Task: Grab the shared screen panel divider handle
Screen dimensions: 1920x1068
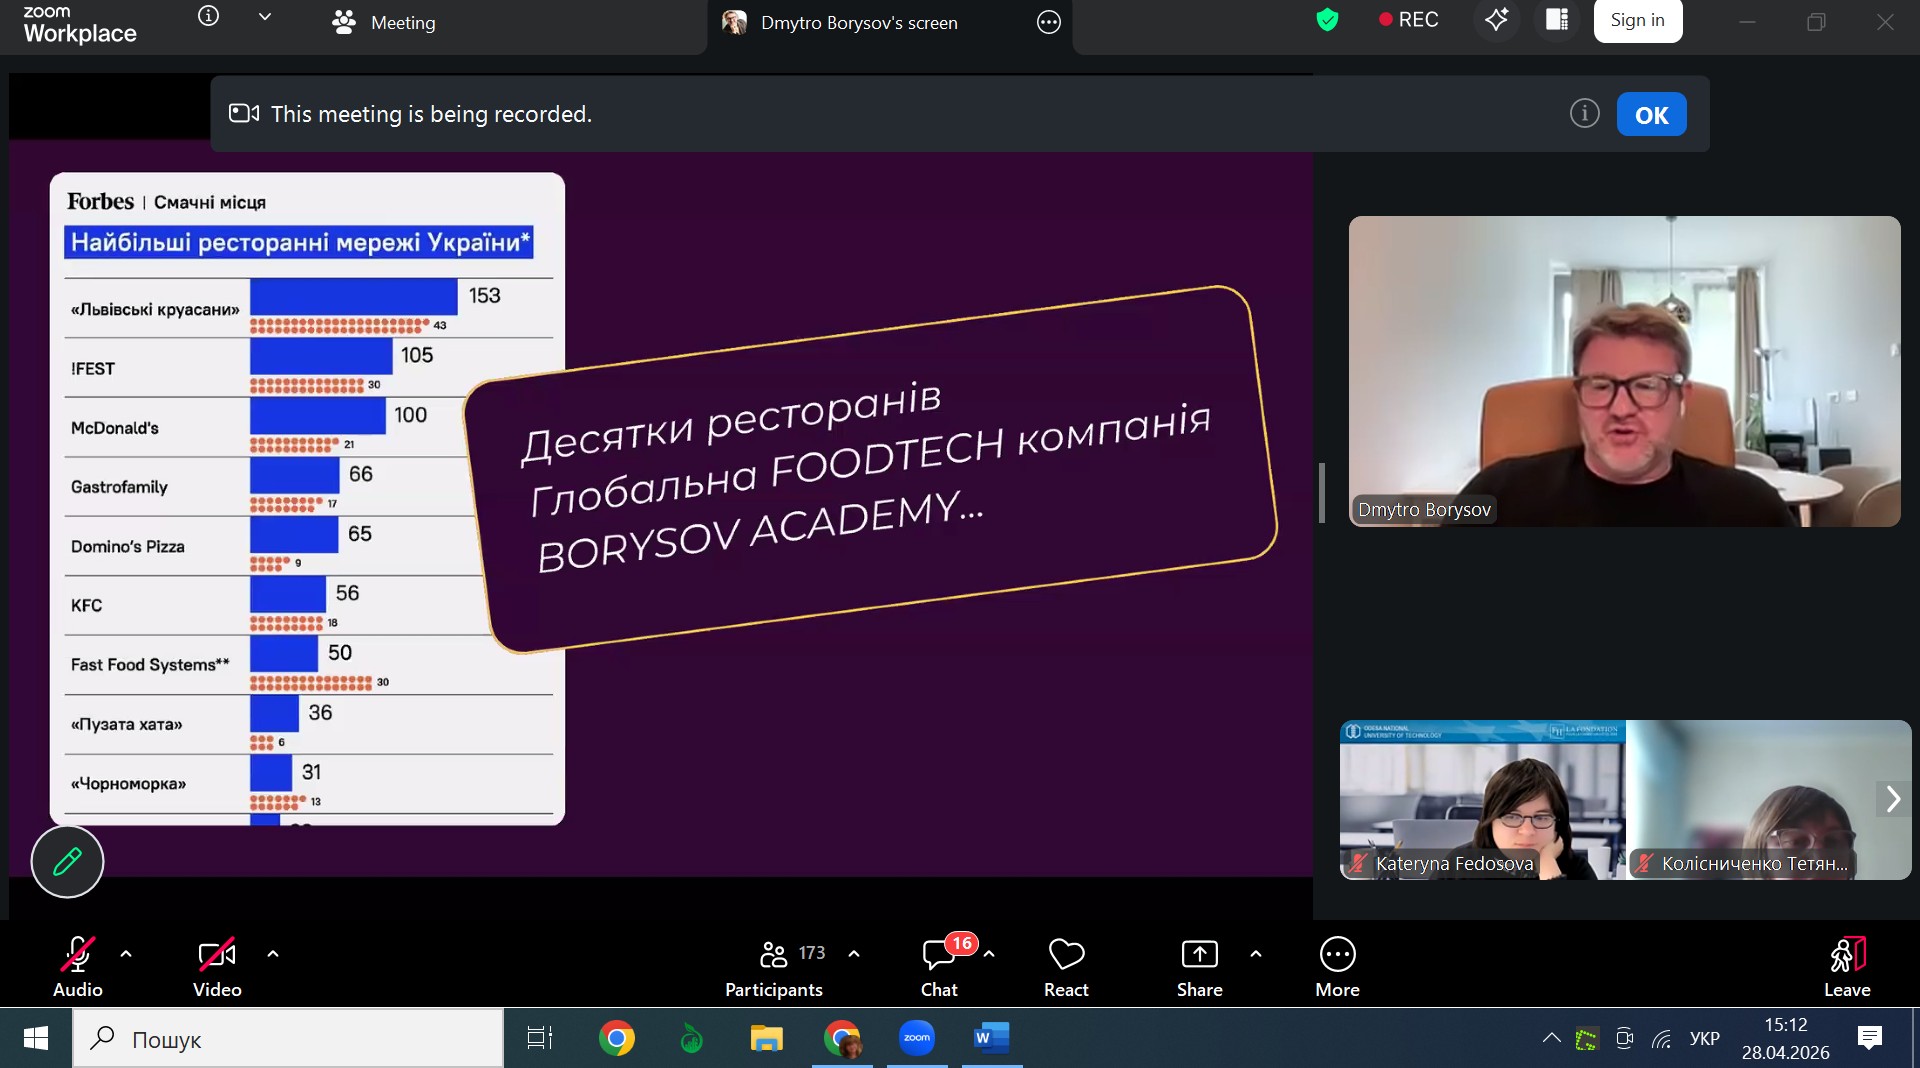Action: pyautogui.click(x=1322, y=493)
